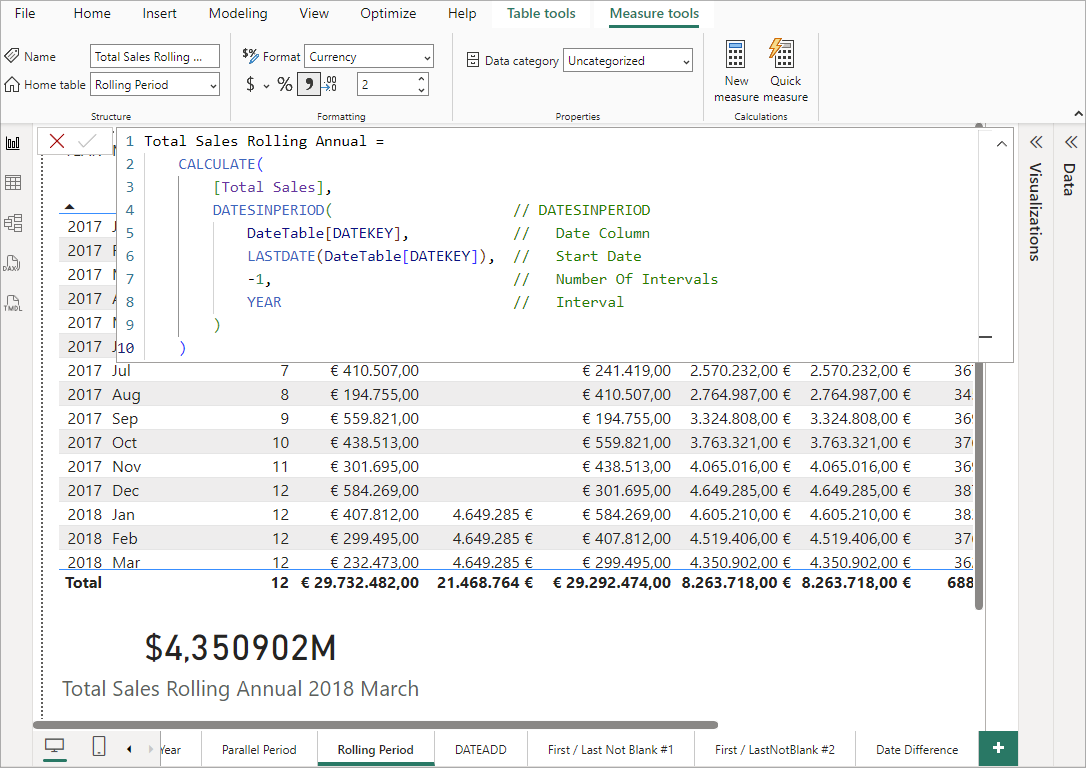
Task: Switch to mobile layout icon
Action: pos(99,746)
